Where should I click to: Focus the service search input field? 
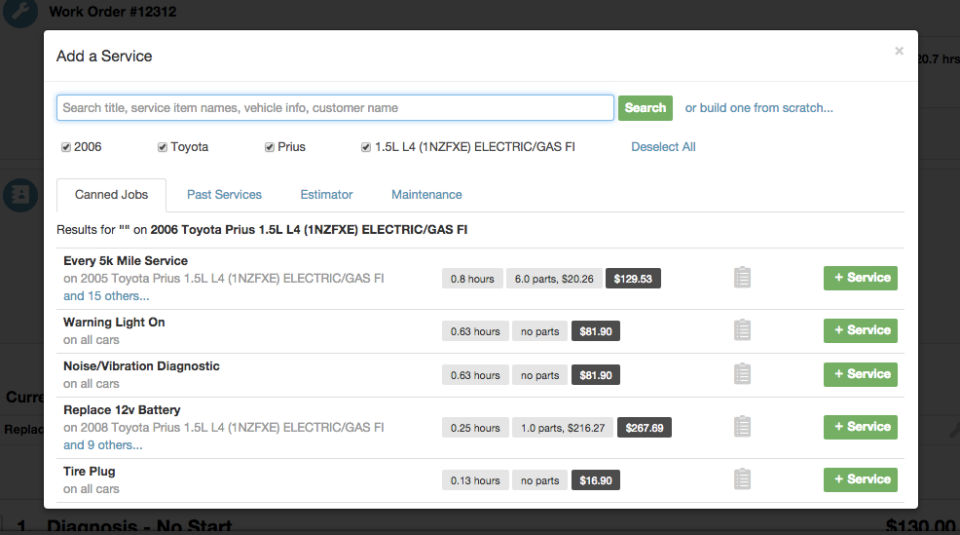[335, 108]
